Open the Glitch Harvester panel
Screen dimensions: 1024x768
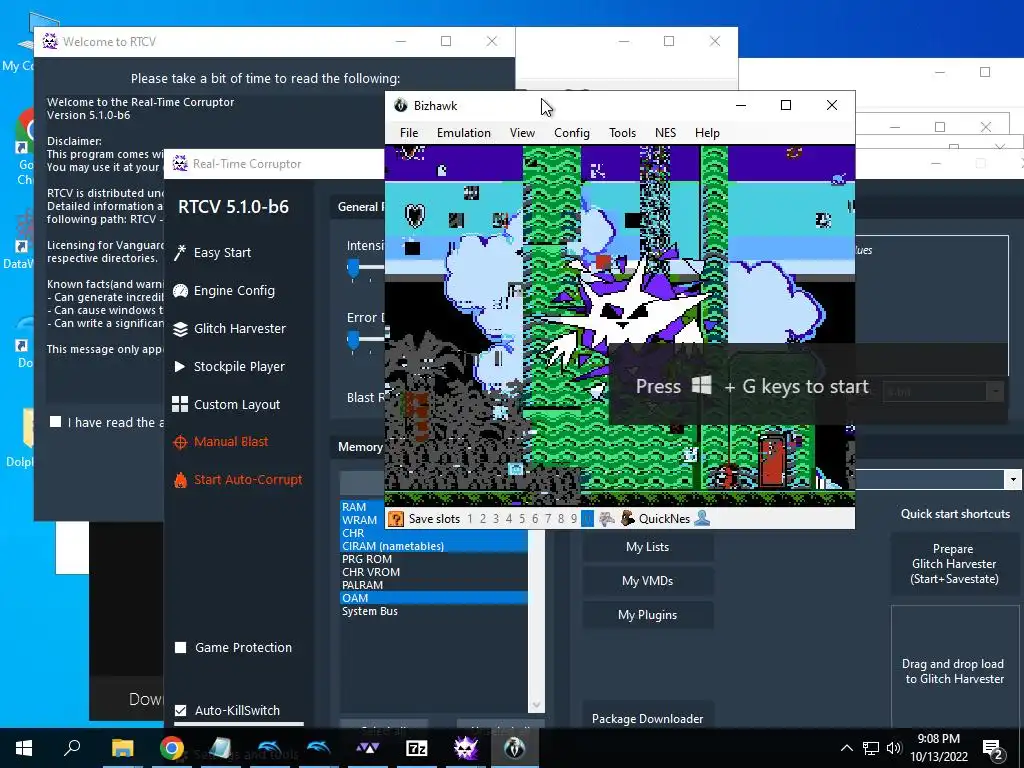(229, 328)
